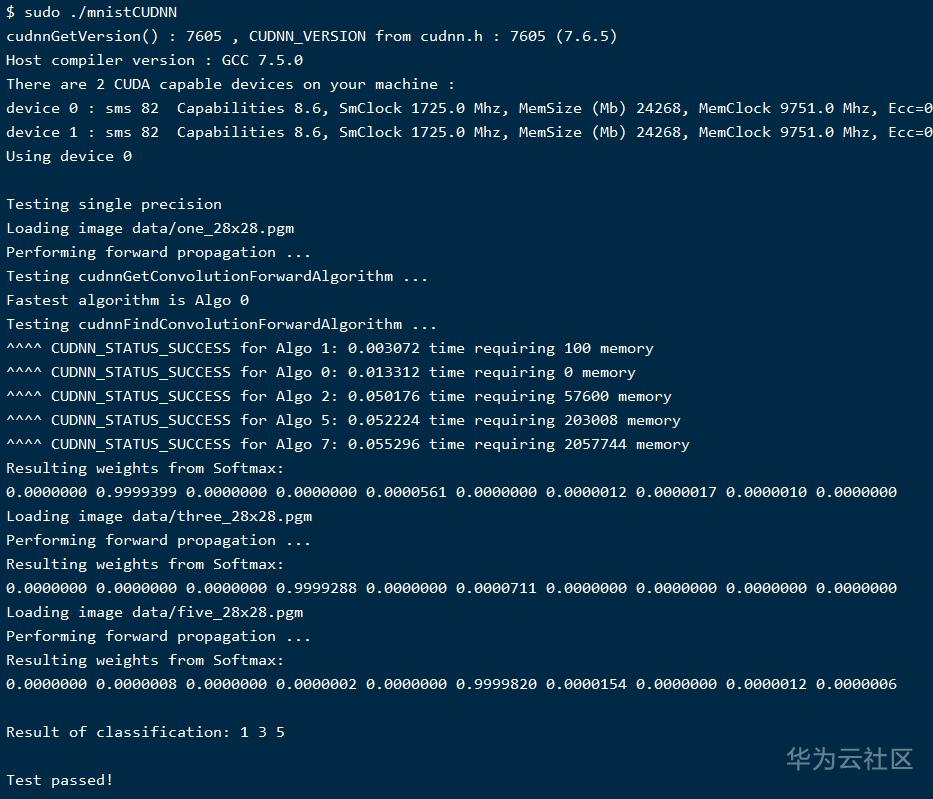Click "Result of classification: 1 3 5" line

[x=145, y=732]
